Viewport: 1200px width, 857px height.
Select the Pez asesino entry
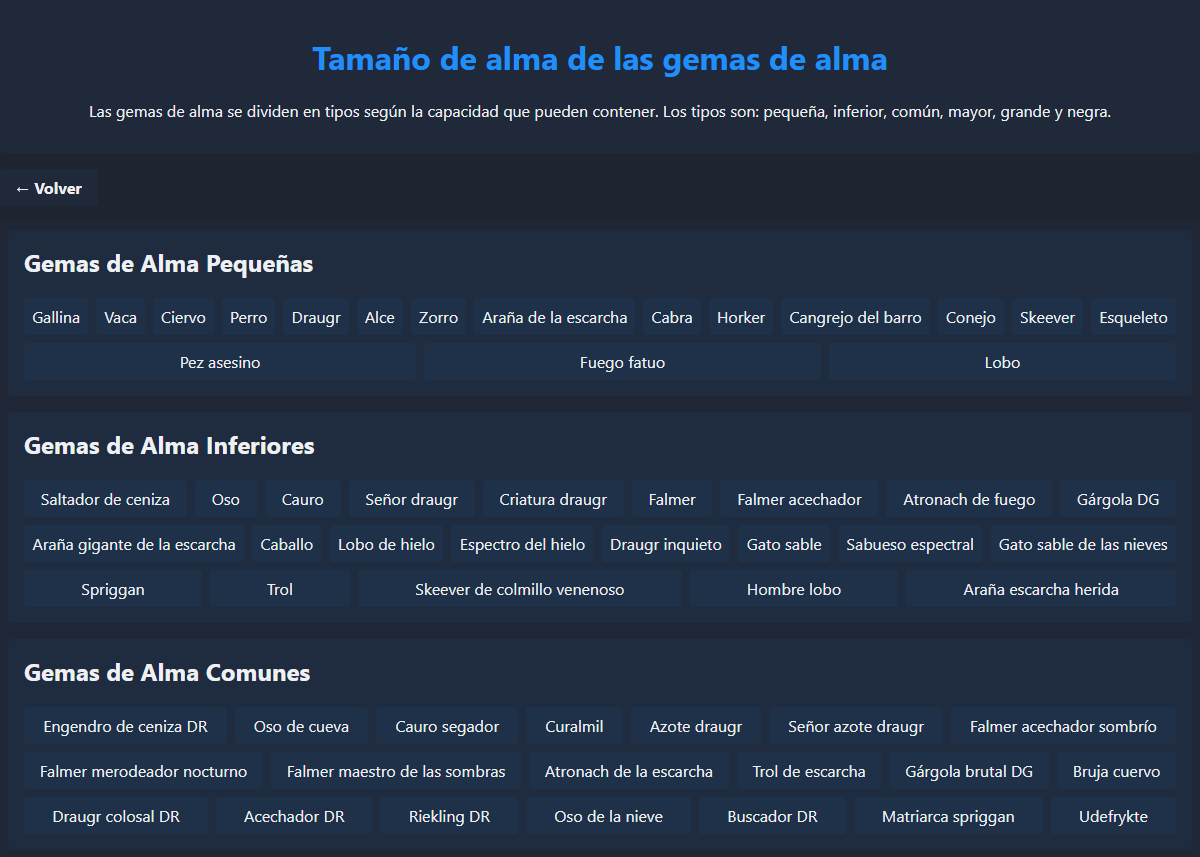[x=220, y=362]
